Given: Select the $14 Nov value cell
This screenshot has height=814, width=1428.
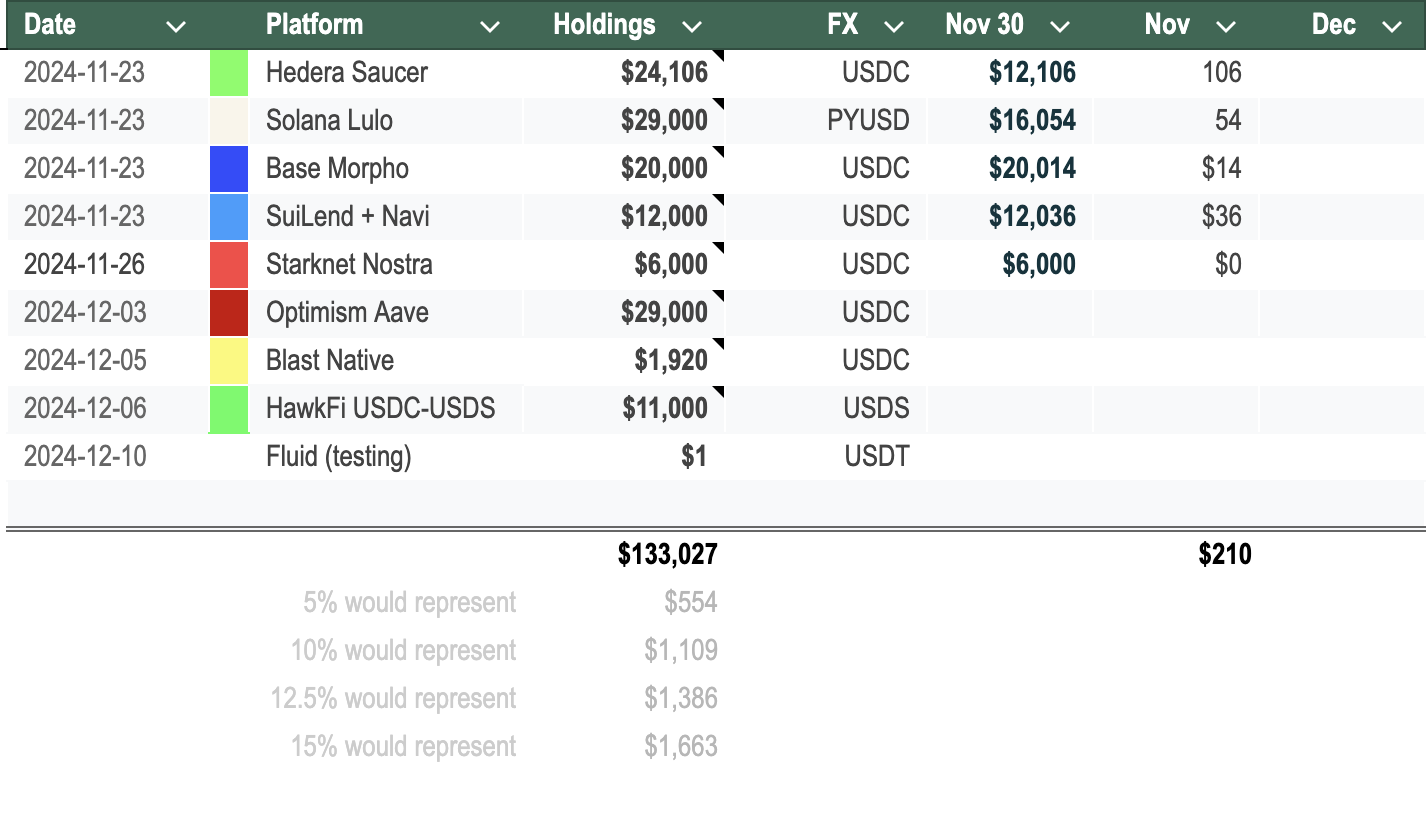Looking at the screenshot, I should tap(1176, 168).
